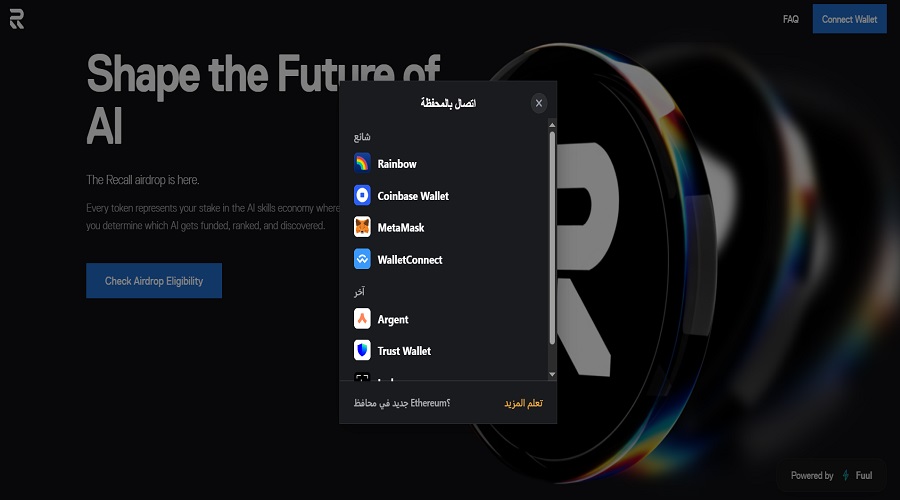The image size is (900, 500).
Task: Pick the MetaMask fox icon
Action: [x=362, y=227]
